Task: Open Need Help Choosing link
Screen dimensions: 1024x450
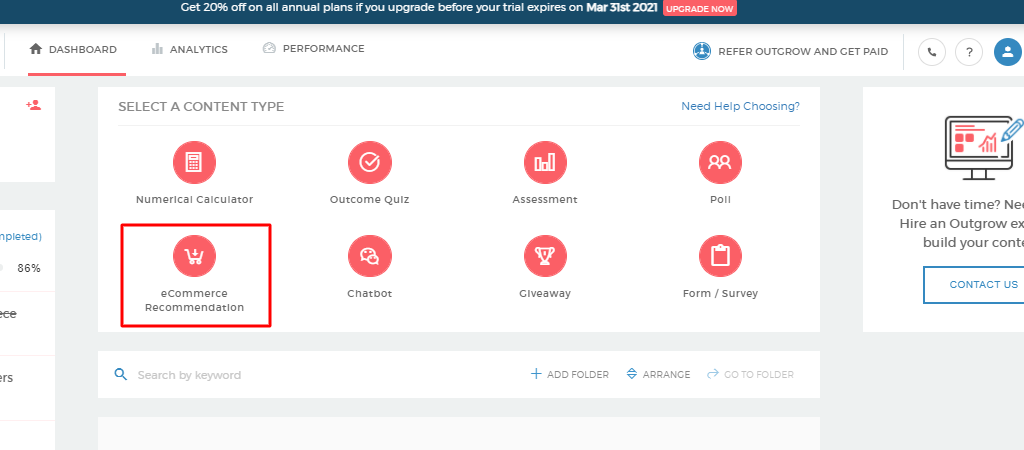Action: point(740,106)
